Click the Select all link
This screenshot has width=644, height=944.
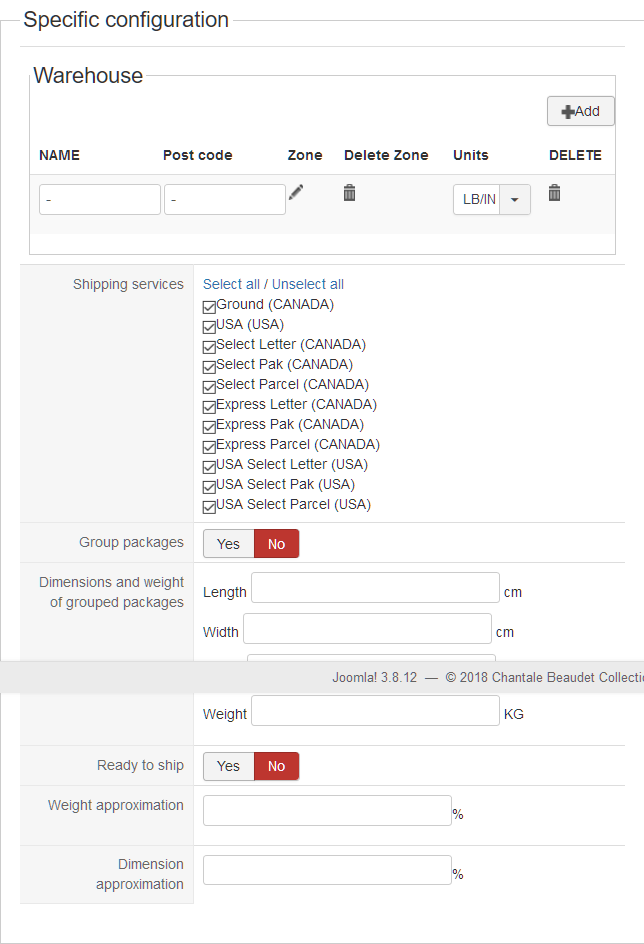point(231,284)
